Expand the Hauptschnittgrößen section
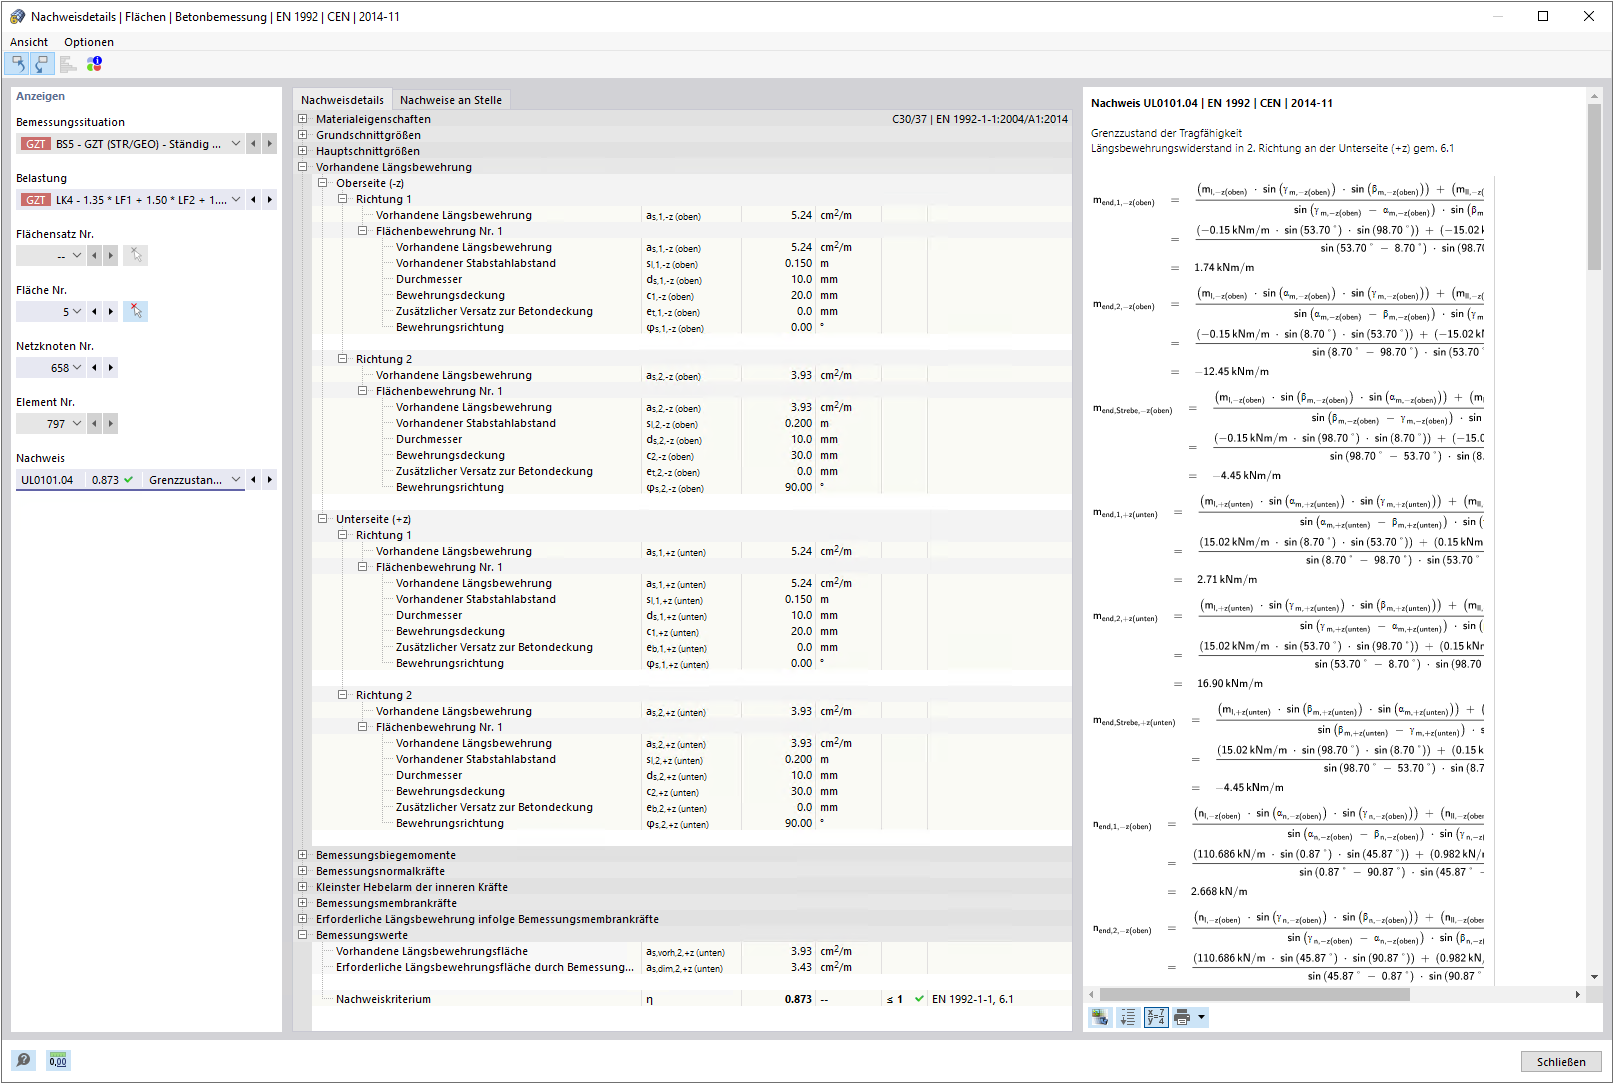This screenshot has width=1614, height=1084. 302,151
